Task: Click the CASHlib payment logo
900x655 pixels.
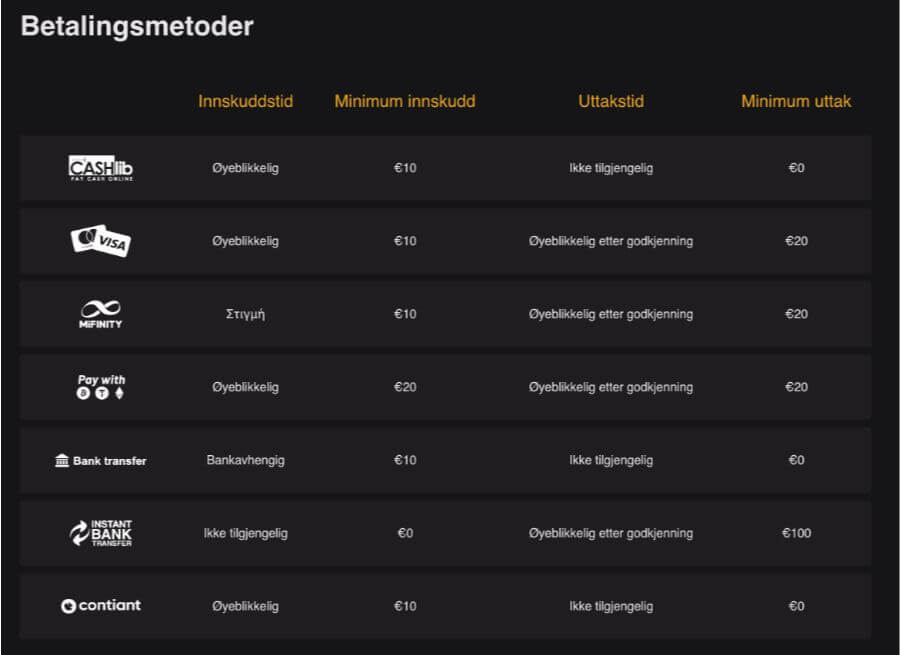Action: coord(100,168)
